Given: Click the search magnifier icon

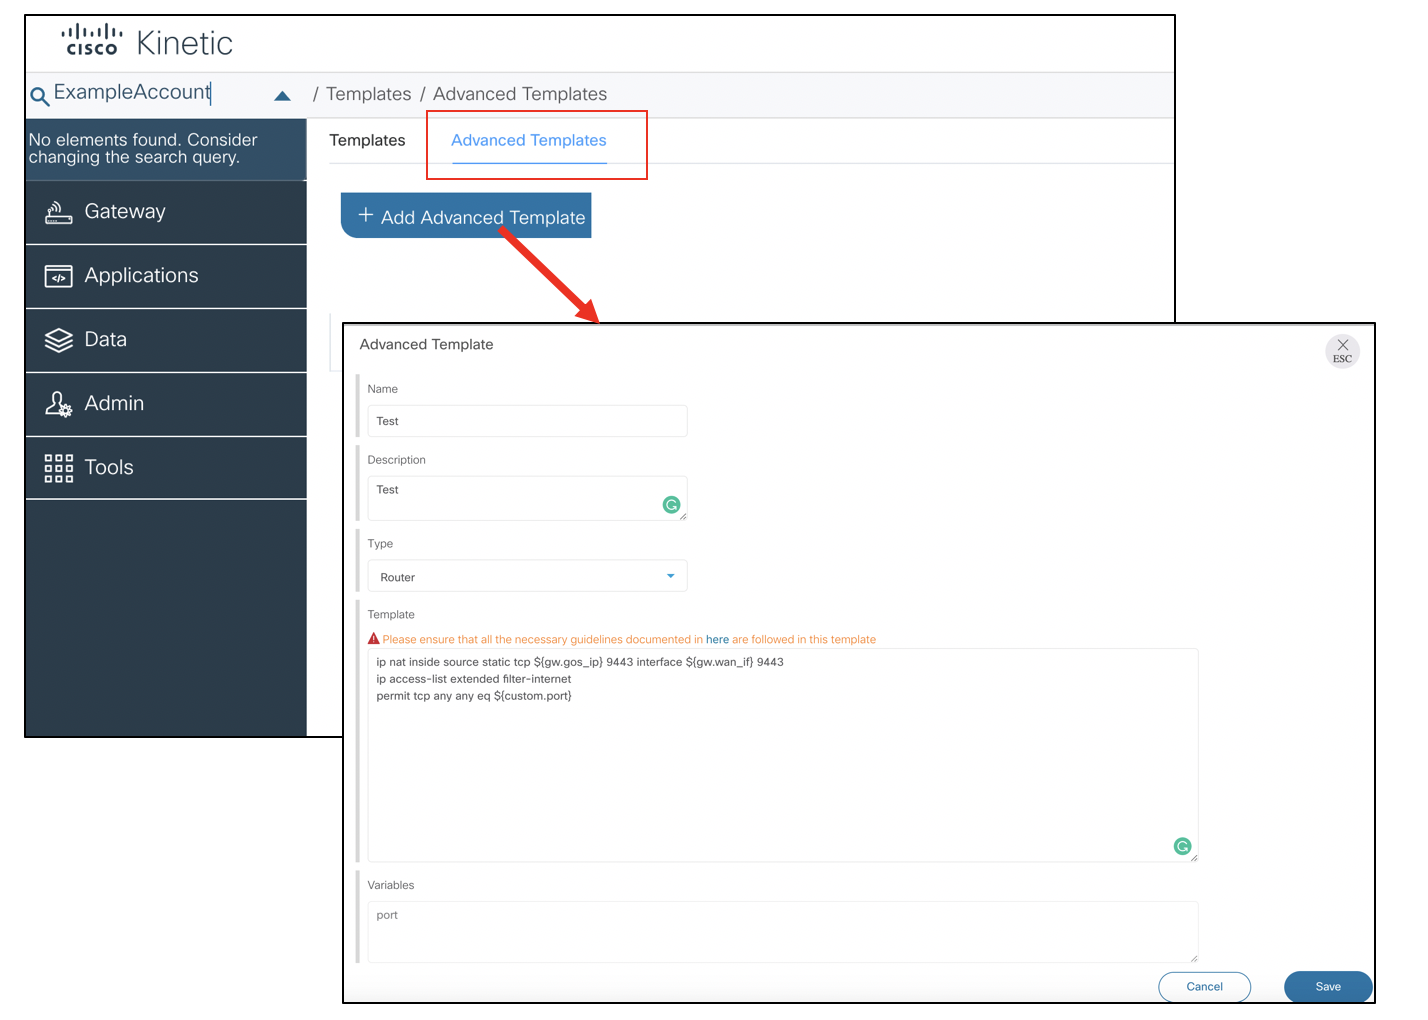Looking at the screenshot, I should point(40,96).
